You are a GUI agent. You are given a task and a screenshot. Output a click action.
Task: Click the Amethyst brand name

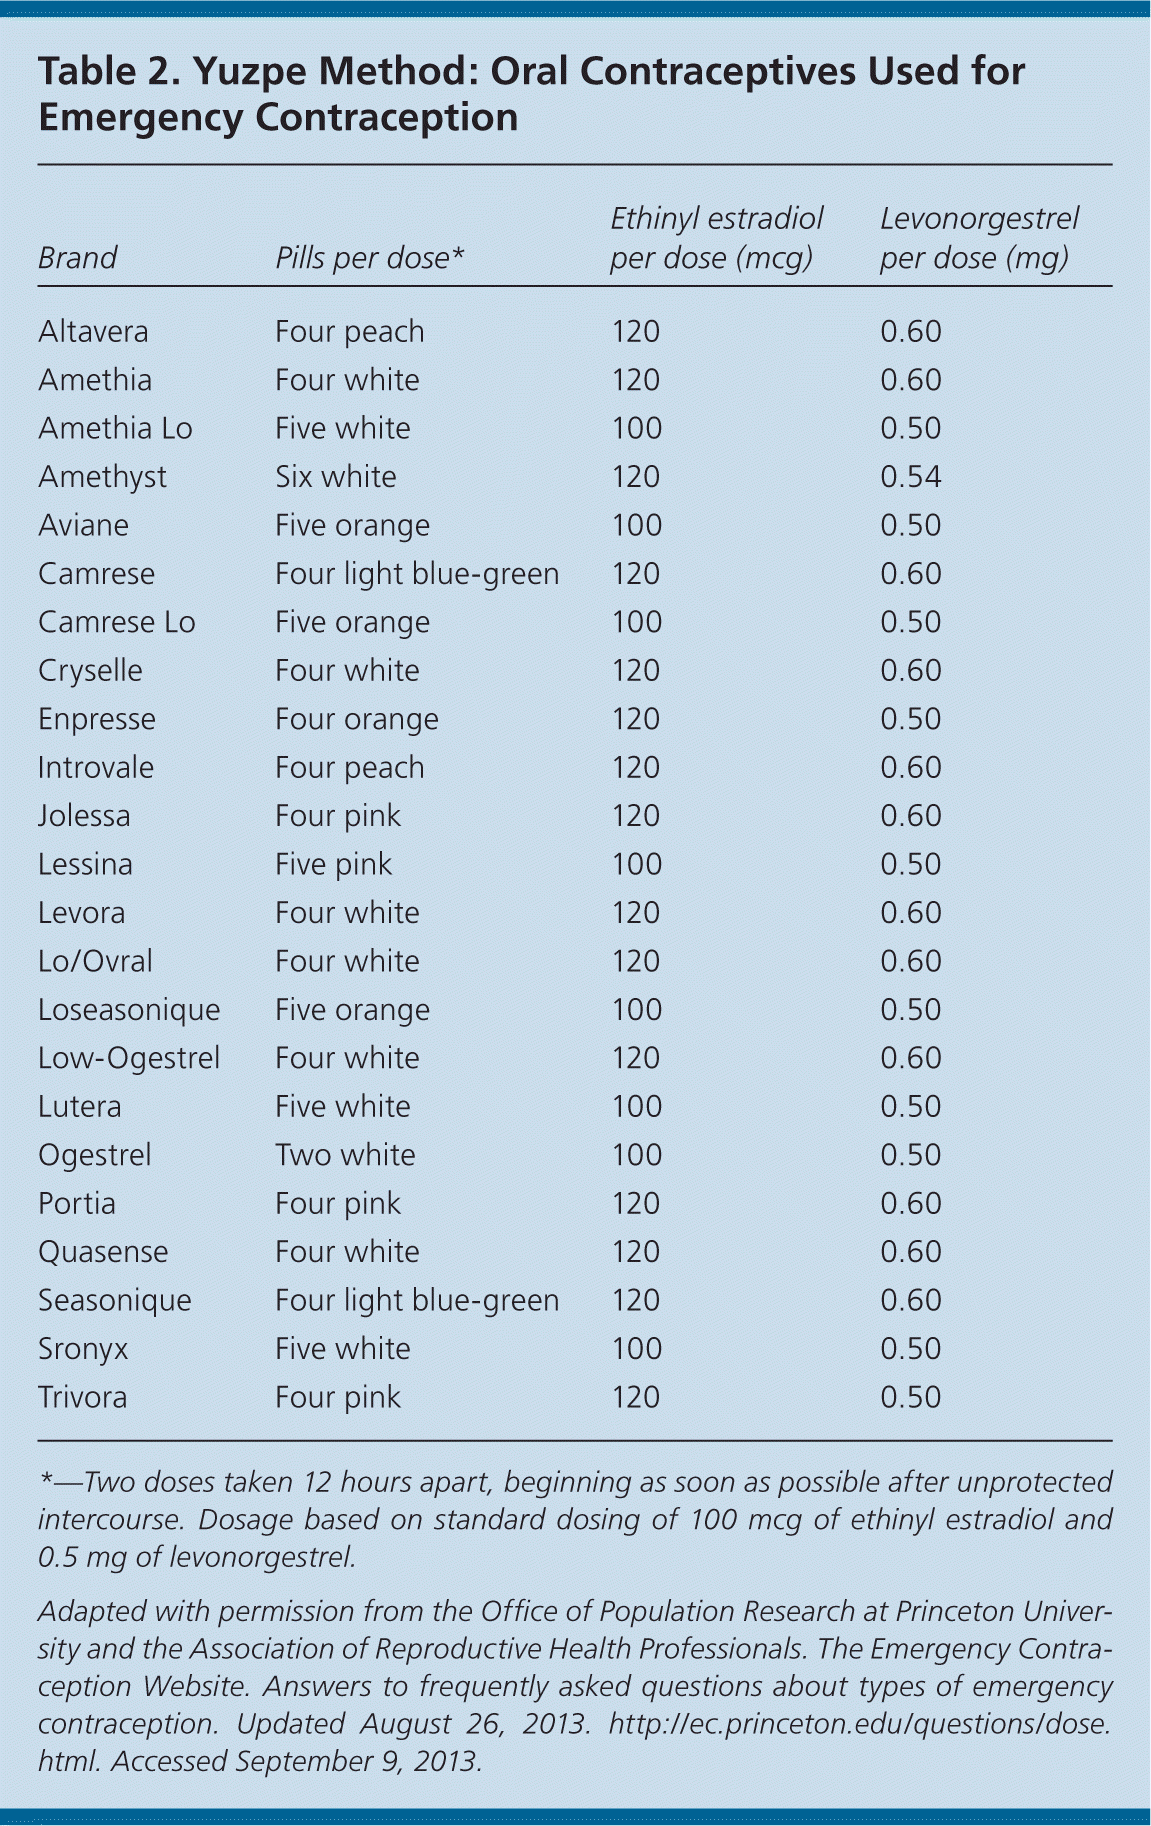click(x=102, y=477)
